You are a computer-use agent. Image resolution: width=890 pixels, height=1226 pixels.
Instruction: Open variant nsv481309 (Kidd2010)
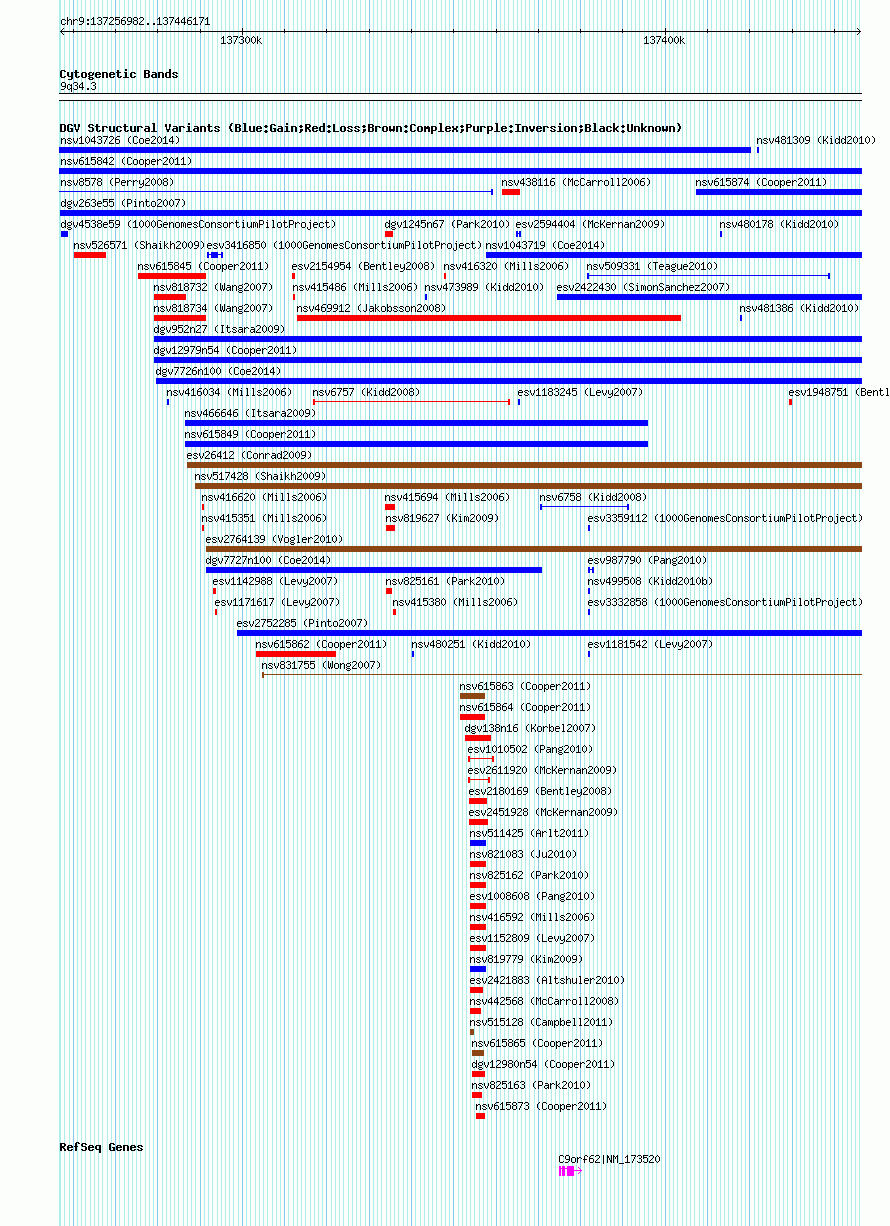816,141
